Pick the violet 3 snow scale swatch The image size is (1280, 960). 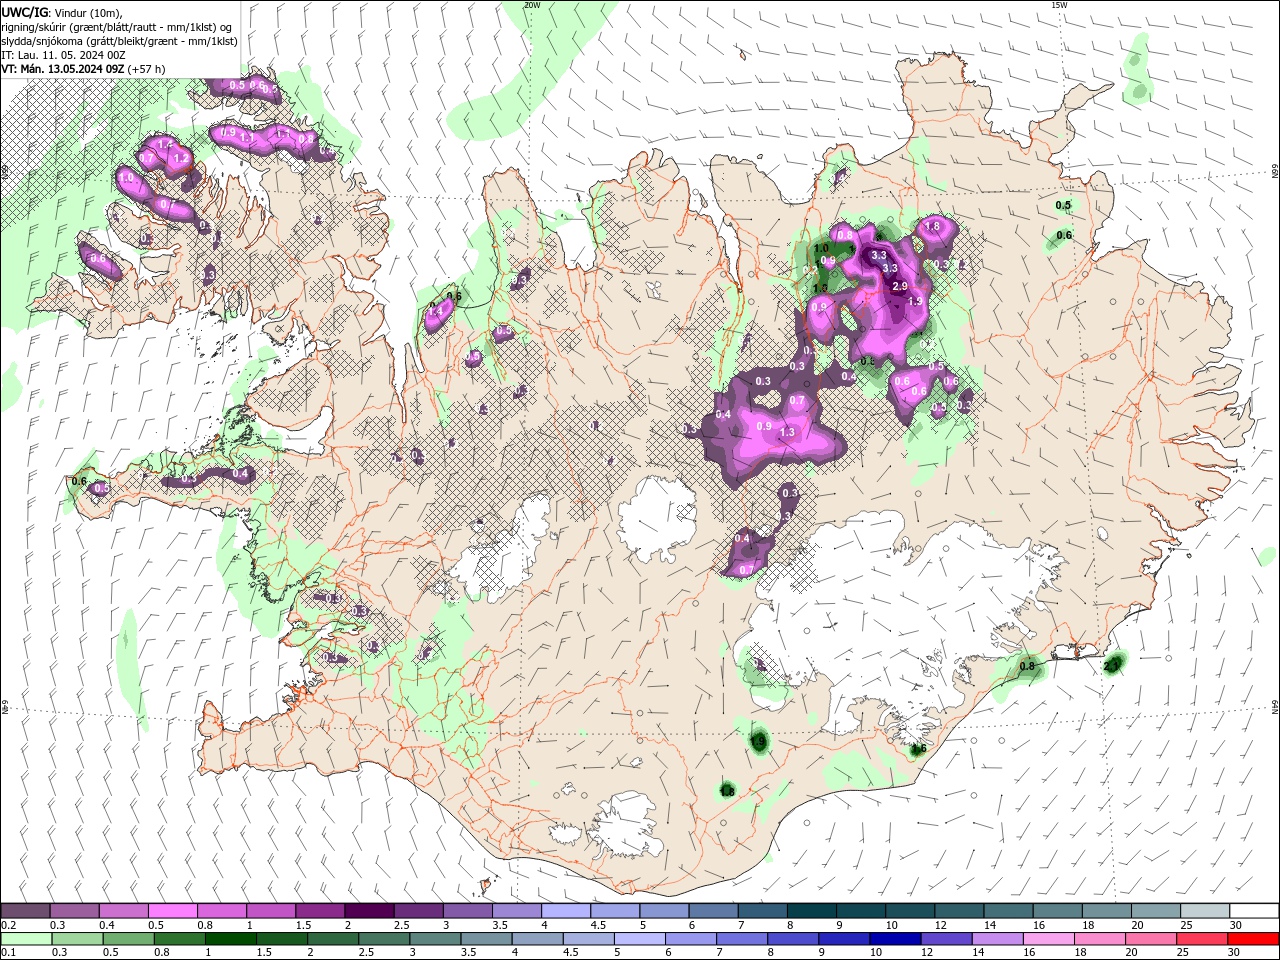click(x=468, y=911)
